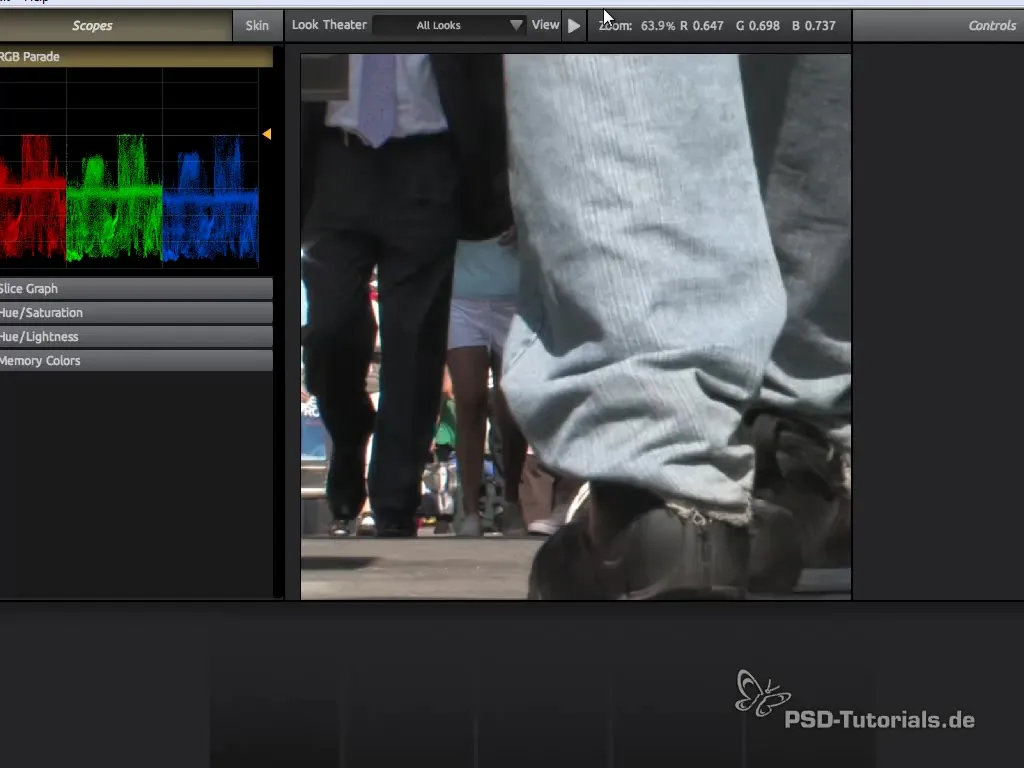Click the orange marker beside RGB Parade
Viewport: 1024px width, 768px height.
point(266,134)
